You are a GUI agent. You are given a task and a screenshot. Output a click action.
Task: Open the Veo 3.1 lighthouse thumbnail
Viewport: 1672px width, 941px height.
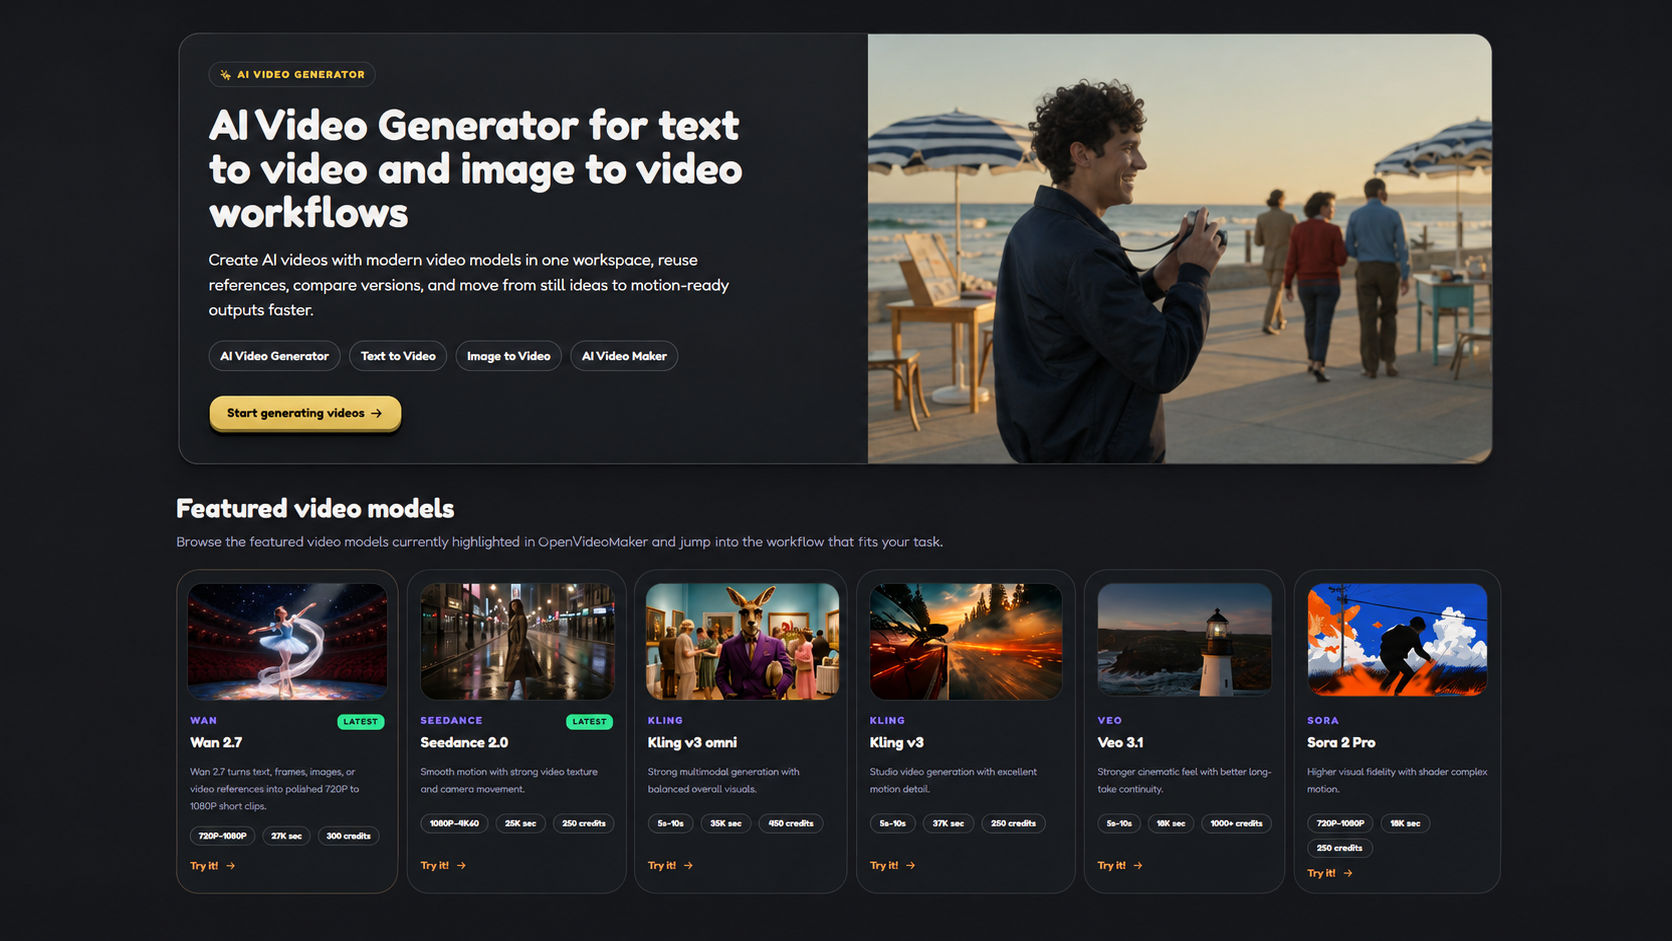[1184, 639]
